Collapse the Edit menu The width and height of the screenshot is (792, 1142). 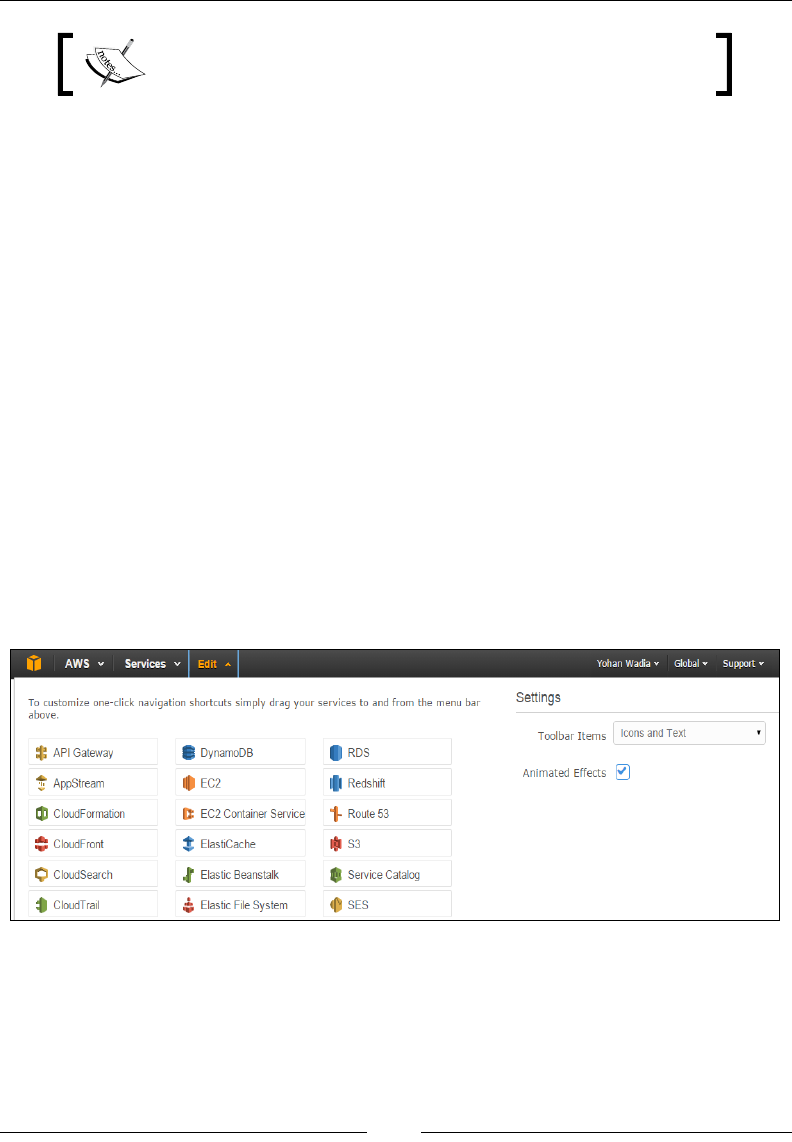coord(214,663)
